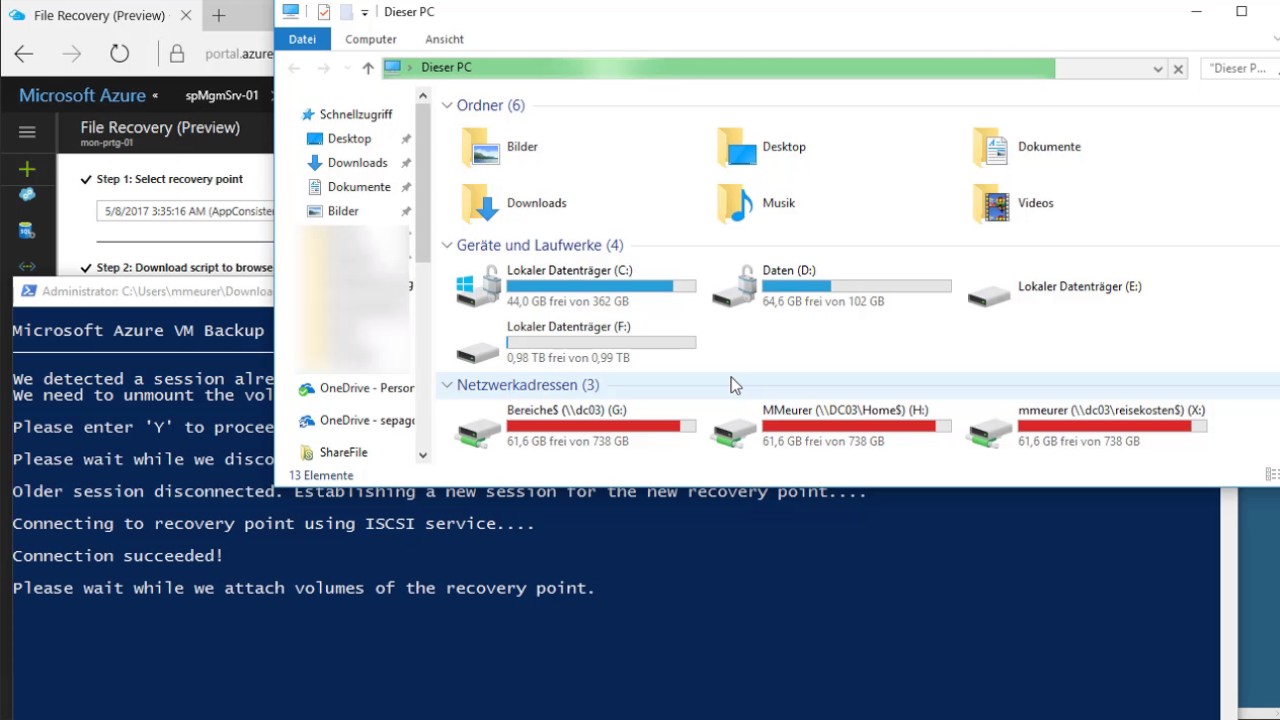
Task: Click the Explorer up-one-level arrow
Action: point(368,68)
